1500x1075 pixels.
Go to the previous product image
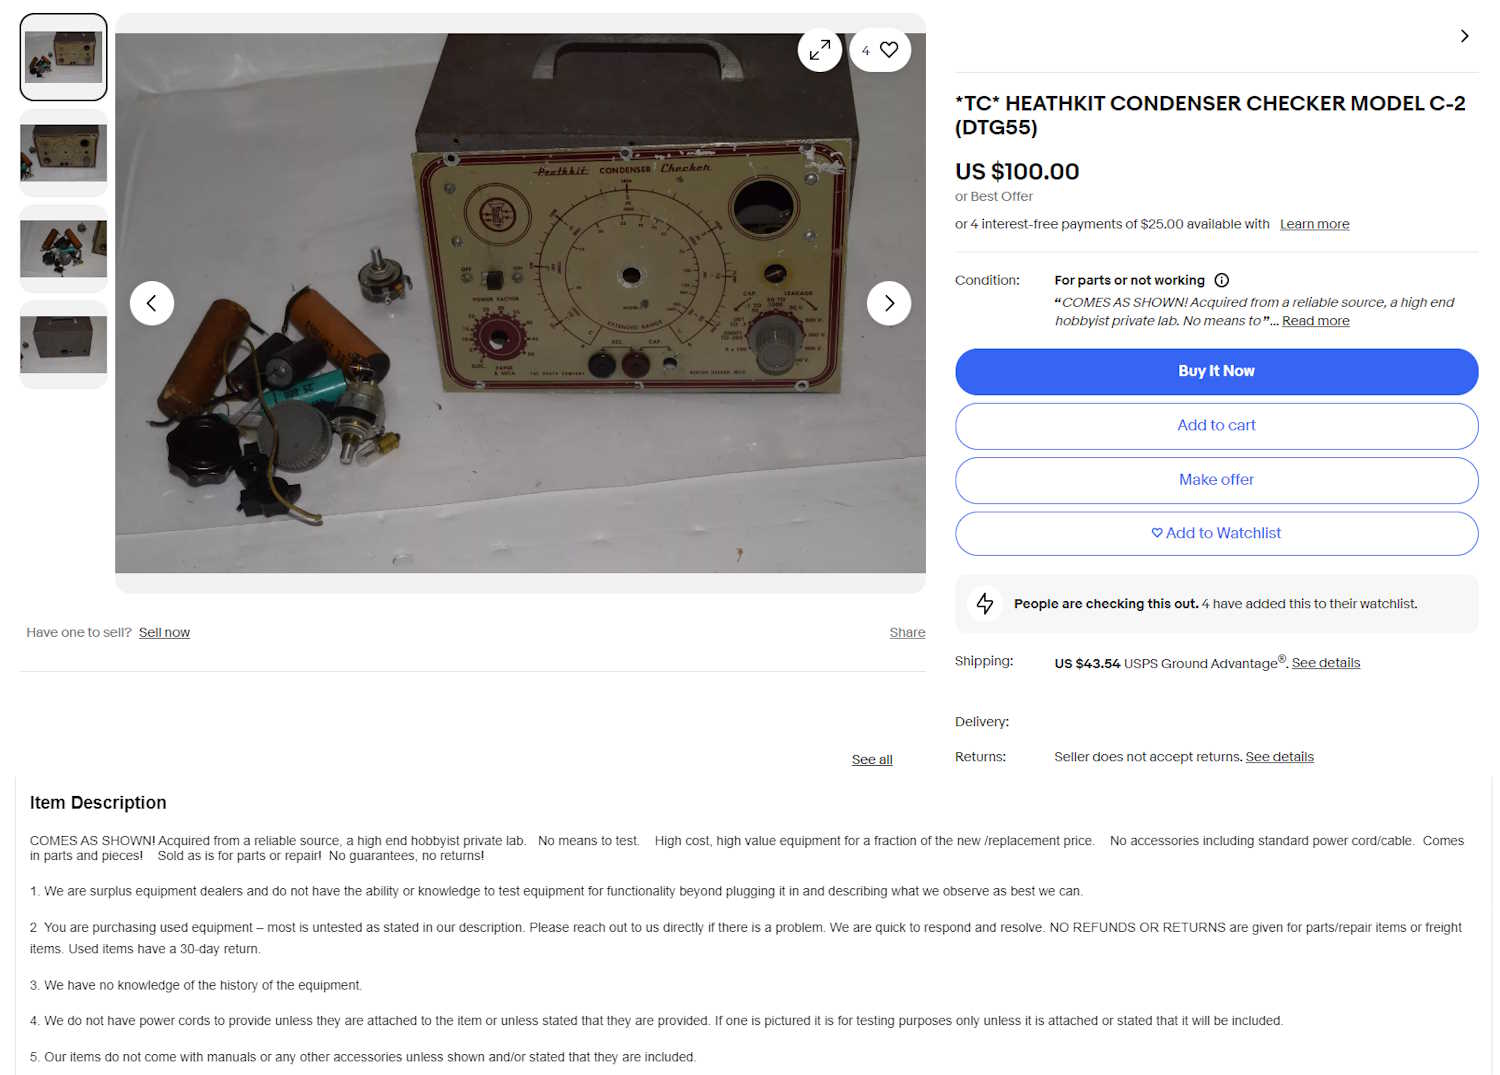(x=152, y=303)
